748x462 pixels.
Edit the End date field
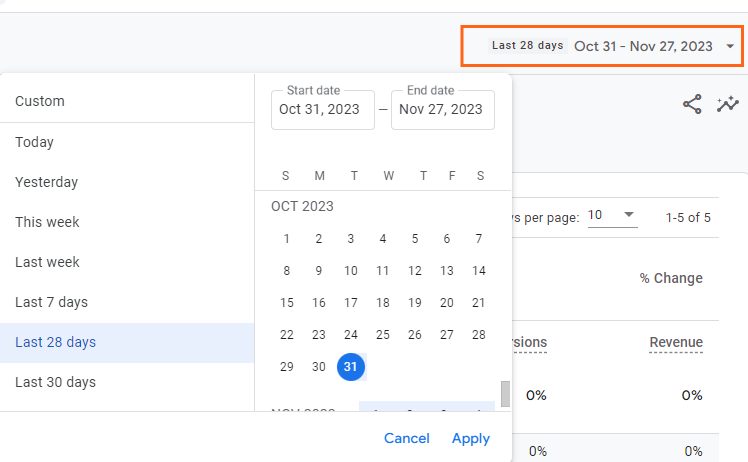[x=443, y=110]
